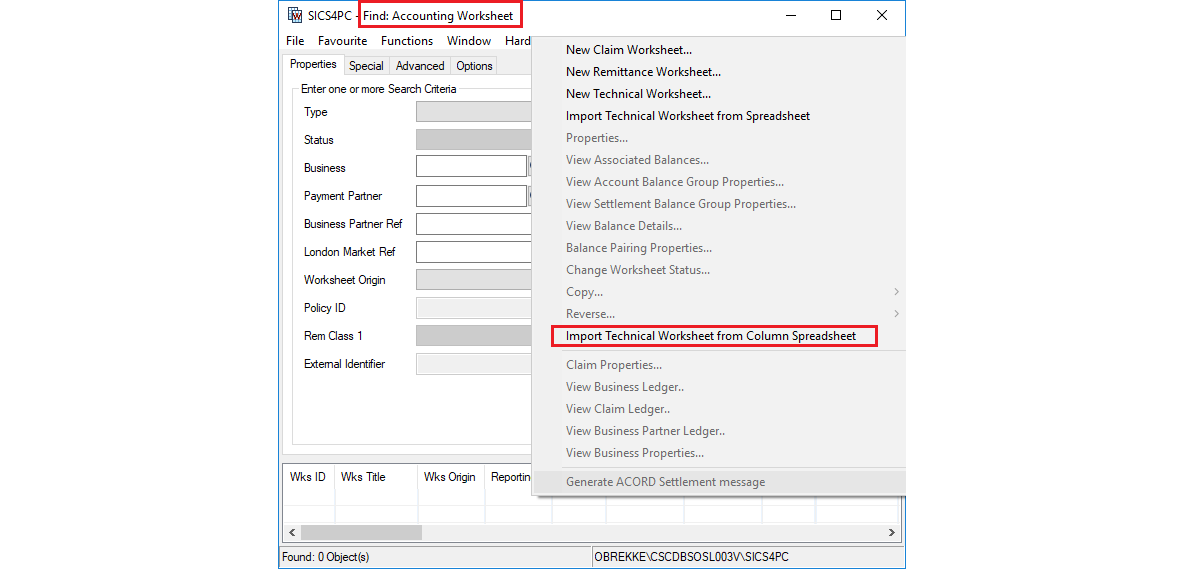Click Change Worksheet Status... entry
Image resolution: width=1184 pixels, height=569 pixels.
(x=638, y=269)
